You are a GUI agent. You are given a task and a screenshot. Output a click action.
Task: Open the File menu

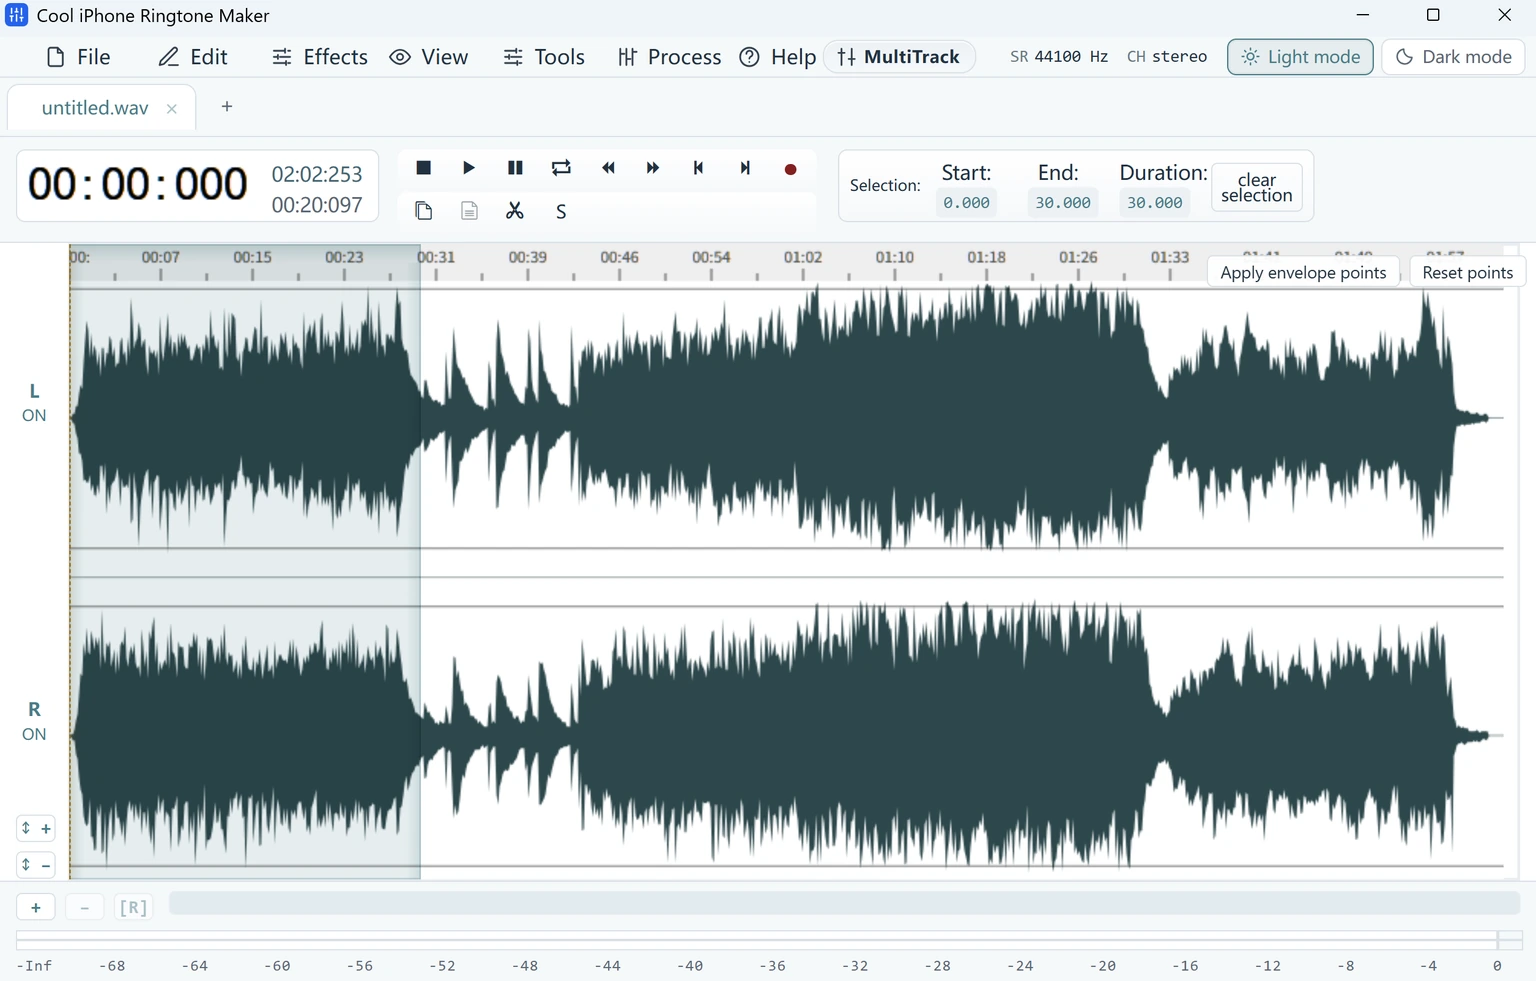tap(78, 57)
